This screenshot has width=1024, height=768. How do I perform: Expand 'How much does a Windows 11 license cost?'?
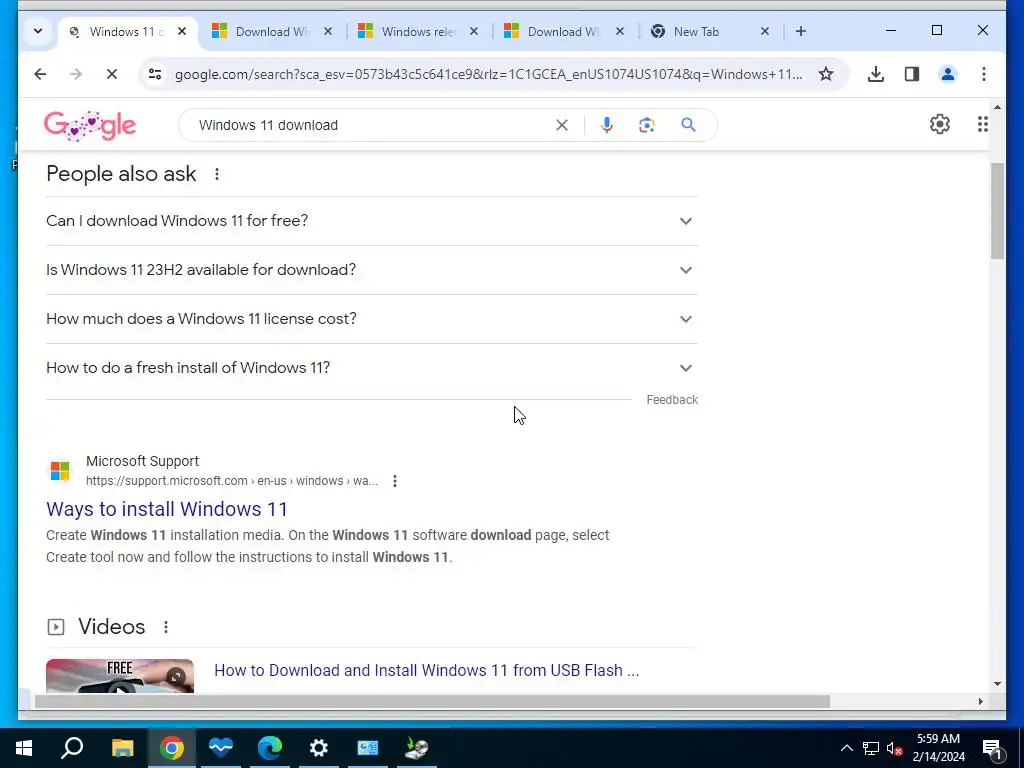pos(372,319)
